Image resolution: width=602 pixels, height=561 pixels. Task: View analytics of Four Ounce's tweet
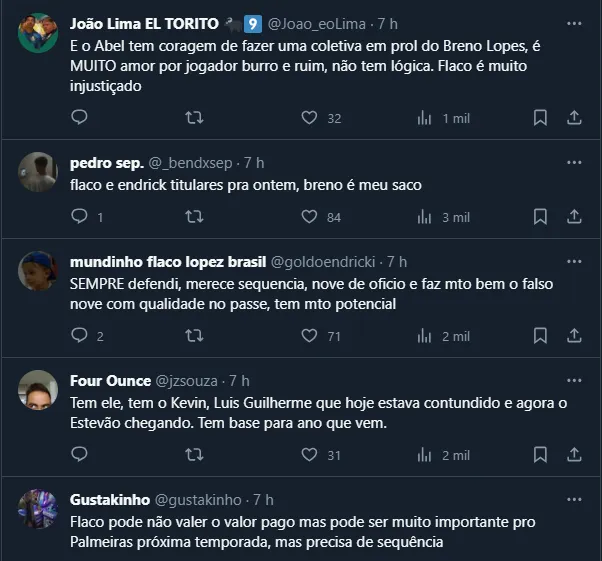[425, 455]
